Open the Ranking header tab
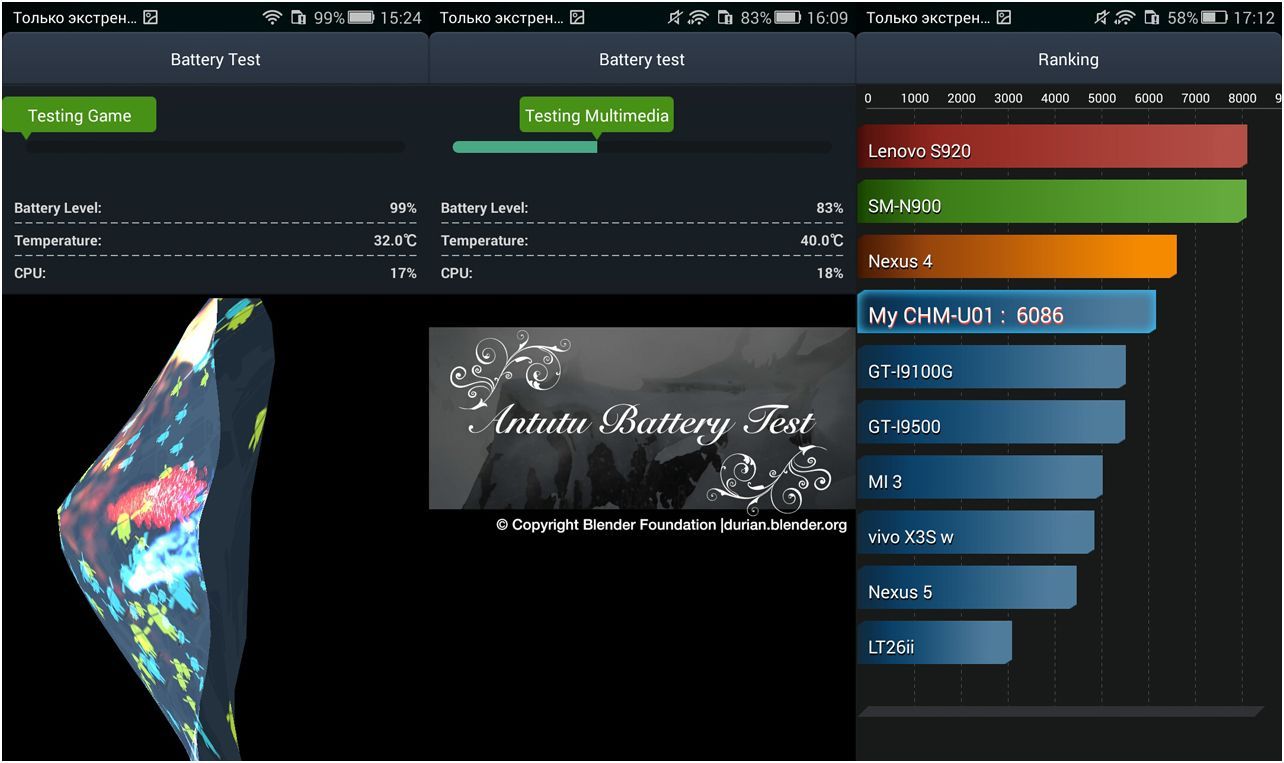Viewport: 1284px width, 763px height. coord(1068,60)
